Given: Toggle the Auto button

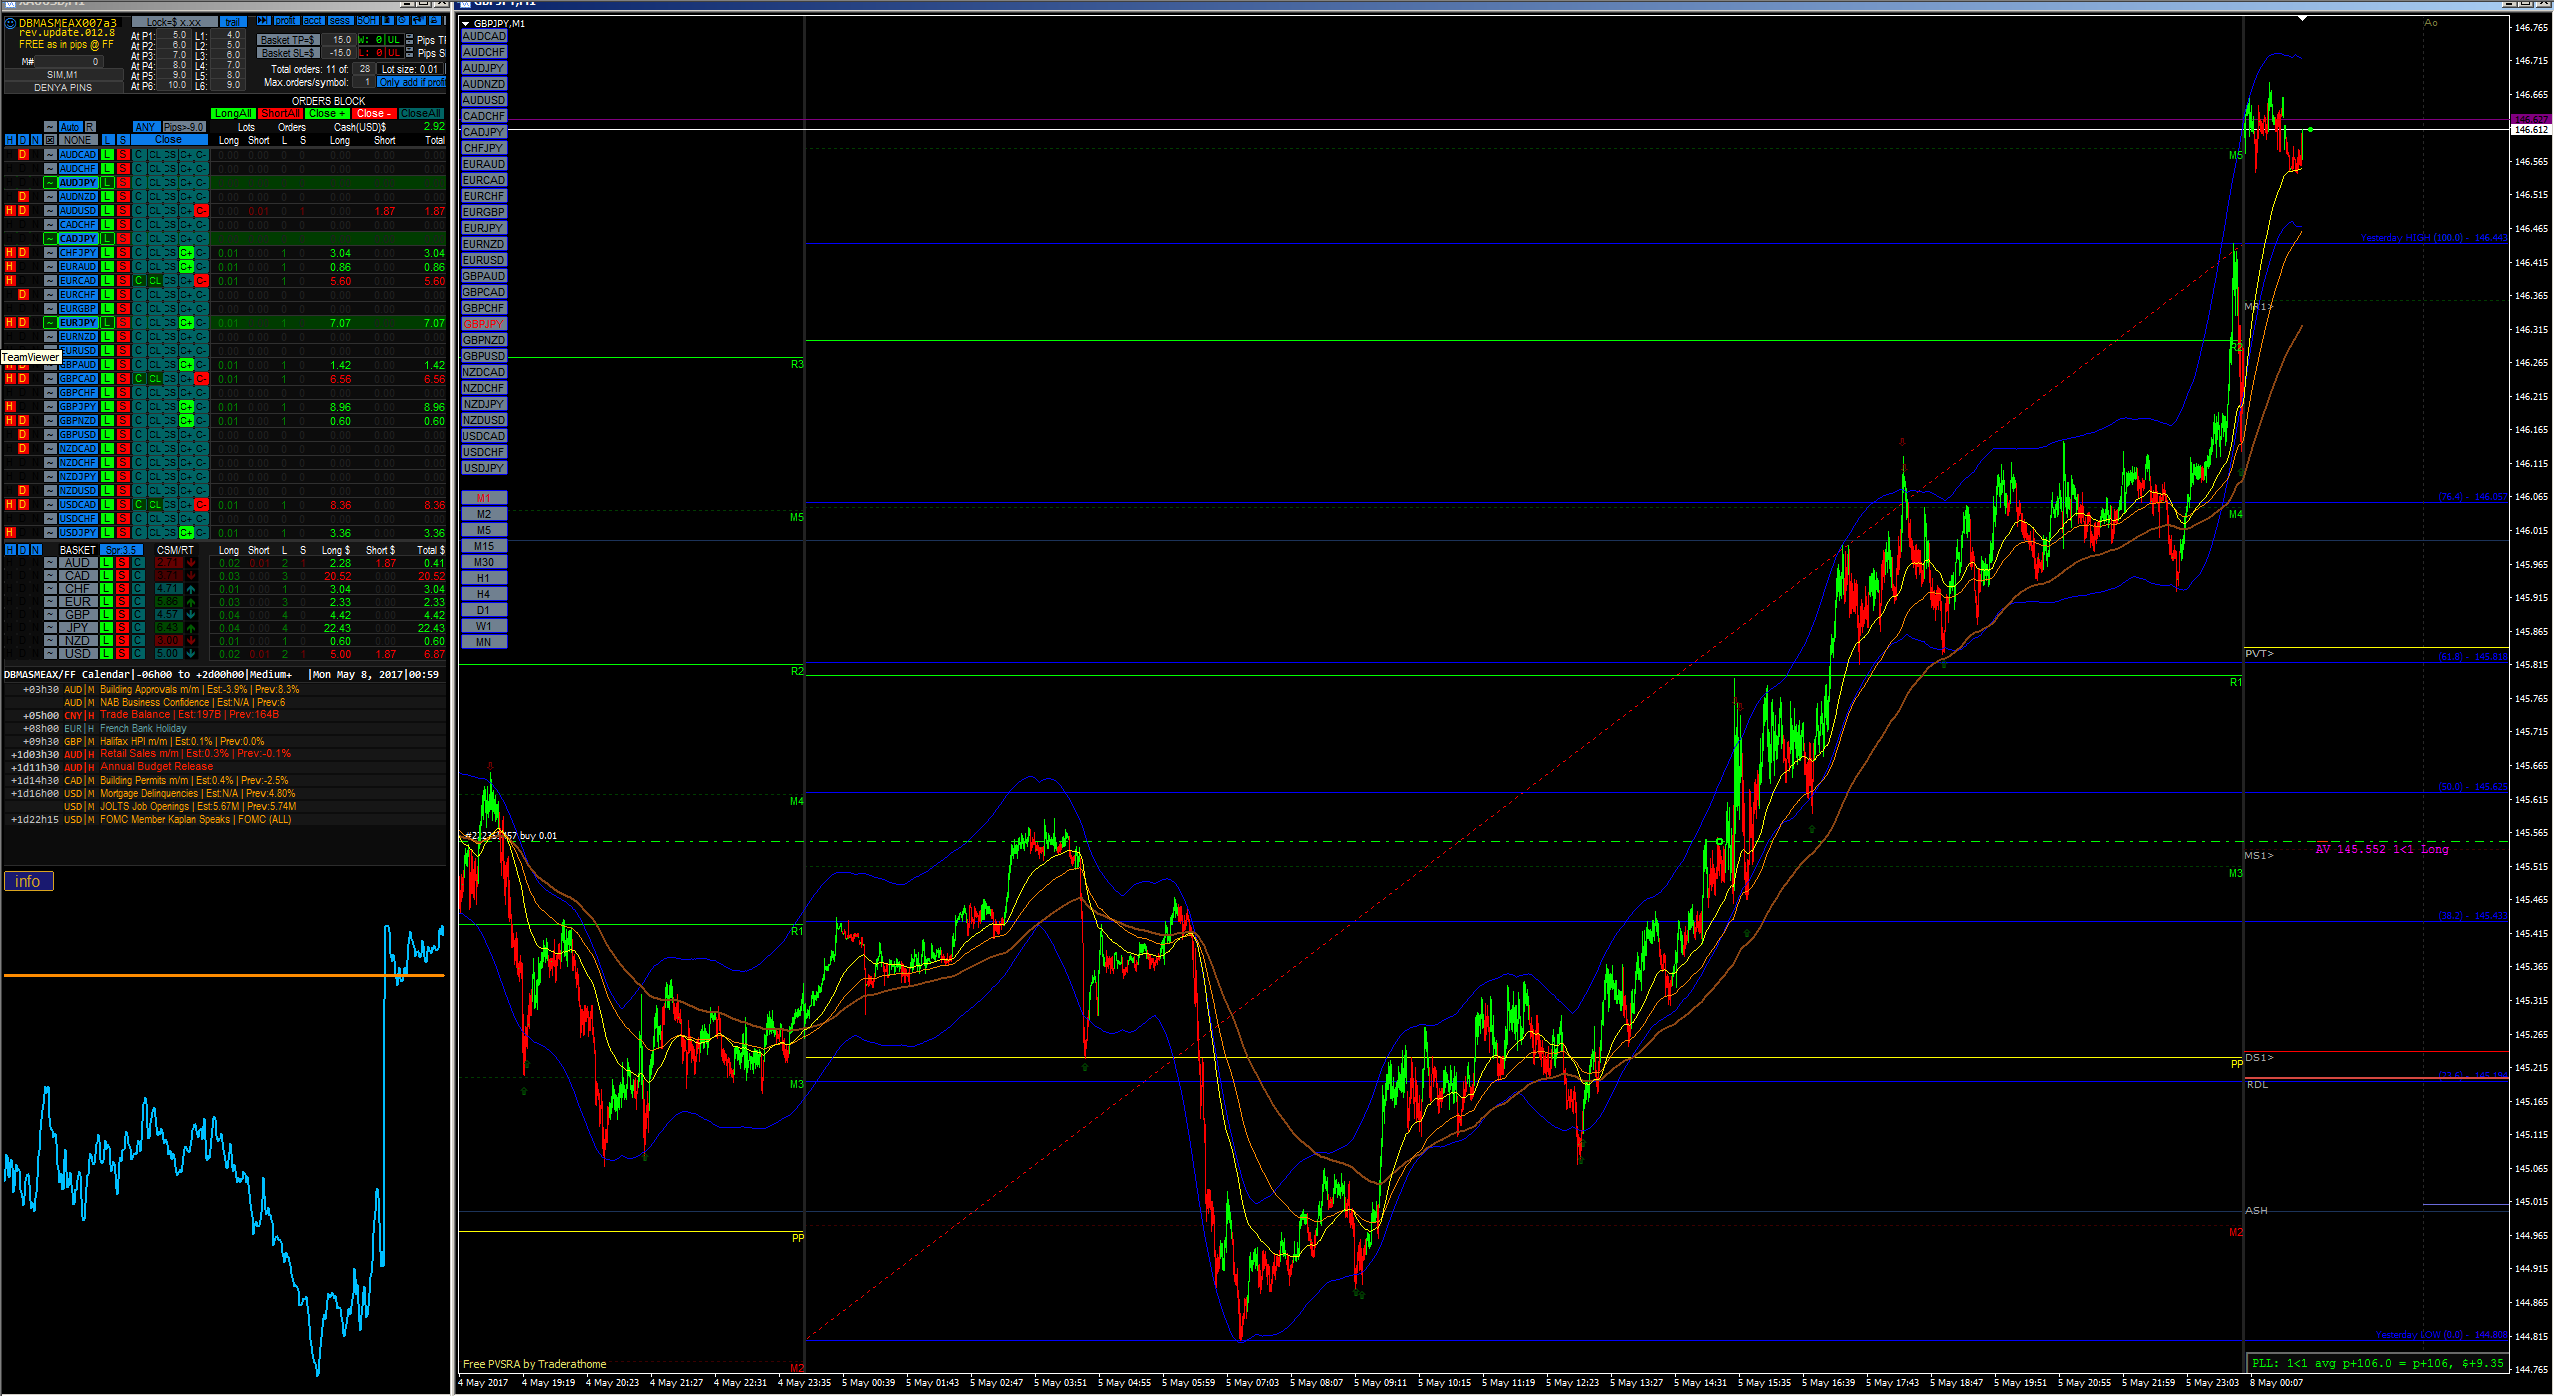Looking at the screenshot, I should point(70,127).
